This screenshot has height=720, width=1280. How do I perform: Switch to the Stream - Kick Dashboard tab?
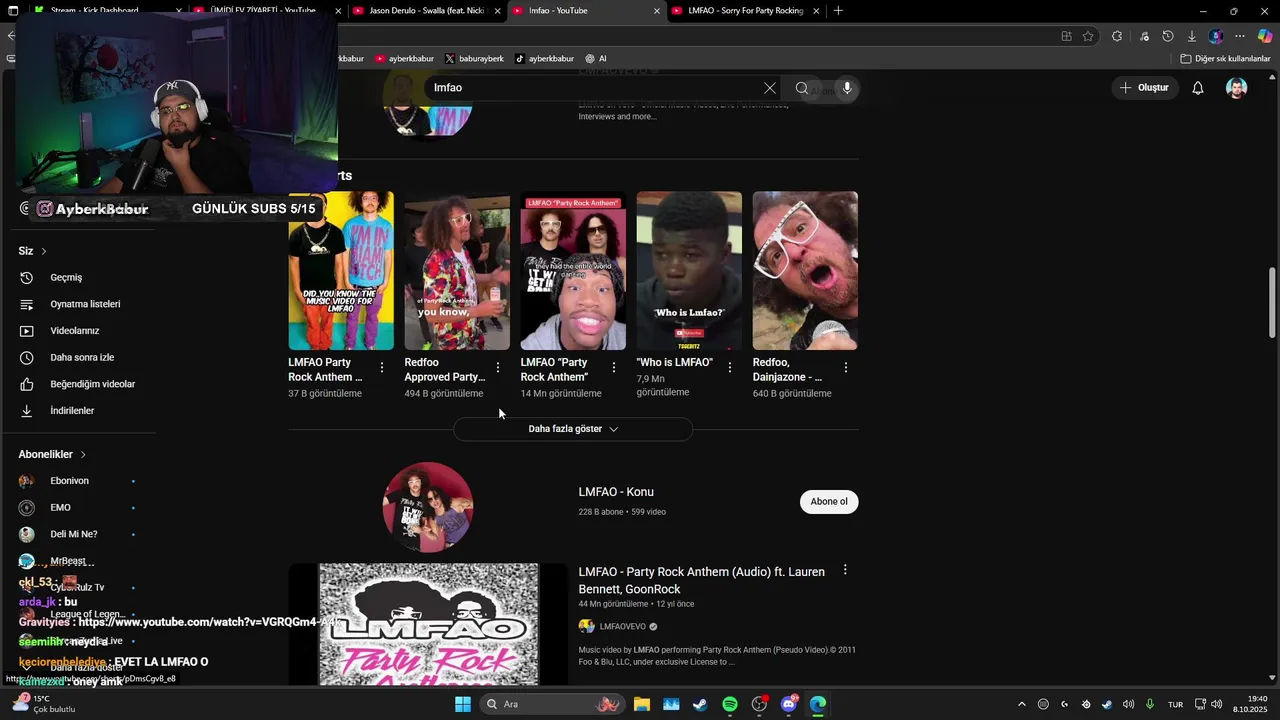click(106, 11)
